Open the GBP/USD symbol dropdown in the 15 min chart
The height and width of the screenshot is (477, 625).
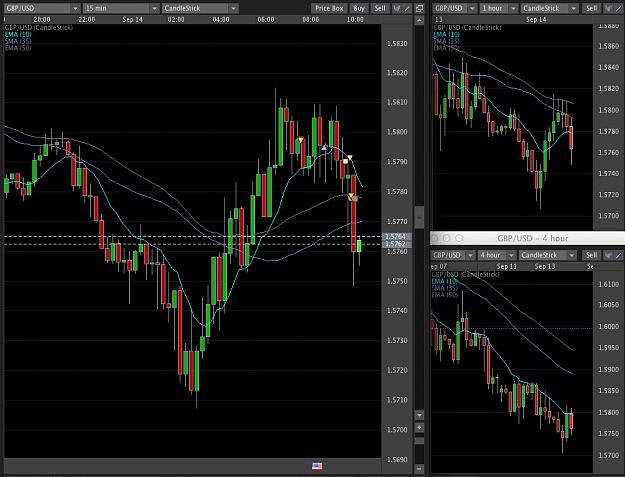point(42,8)
